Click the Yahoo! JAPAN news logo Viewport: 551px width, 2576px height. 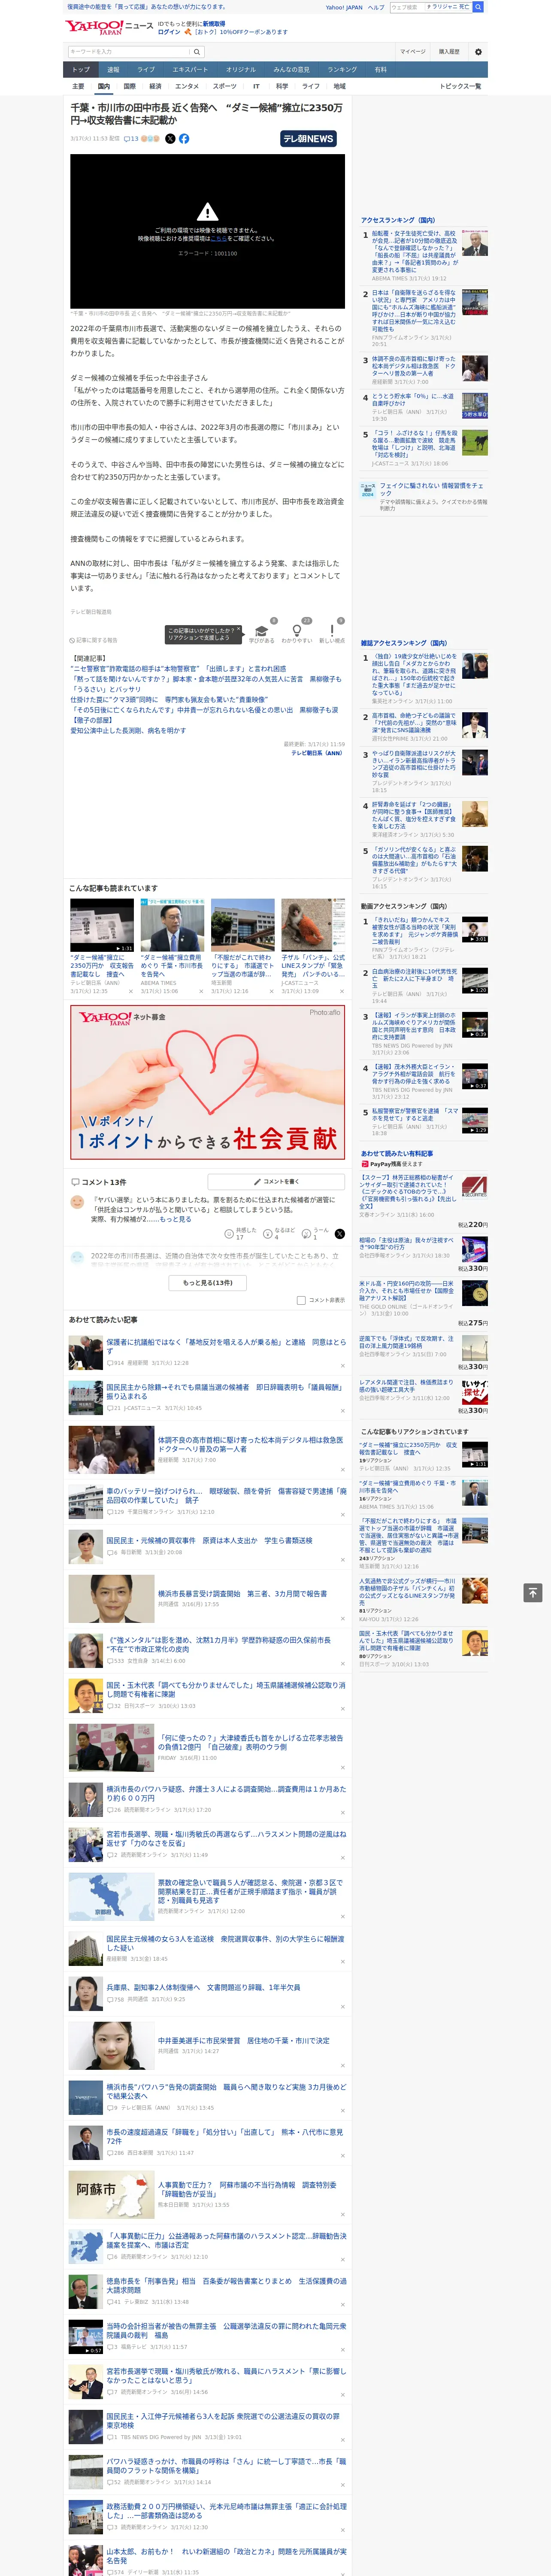click(109, 27)
